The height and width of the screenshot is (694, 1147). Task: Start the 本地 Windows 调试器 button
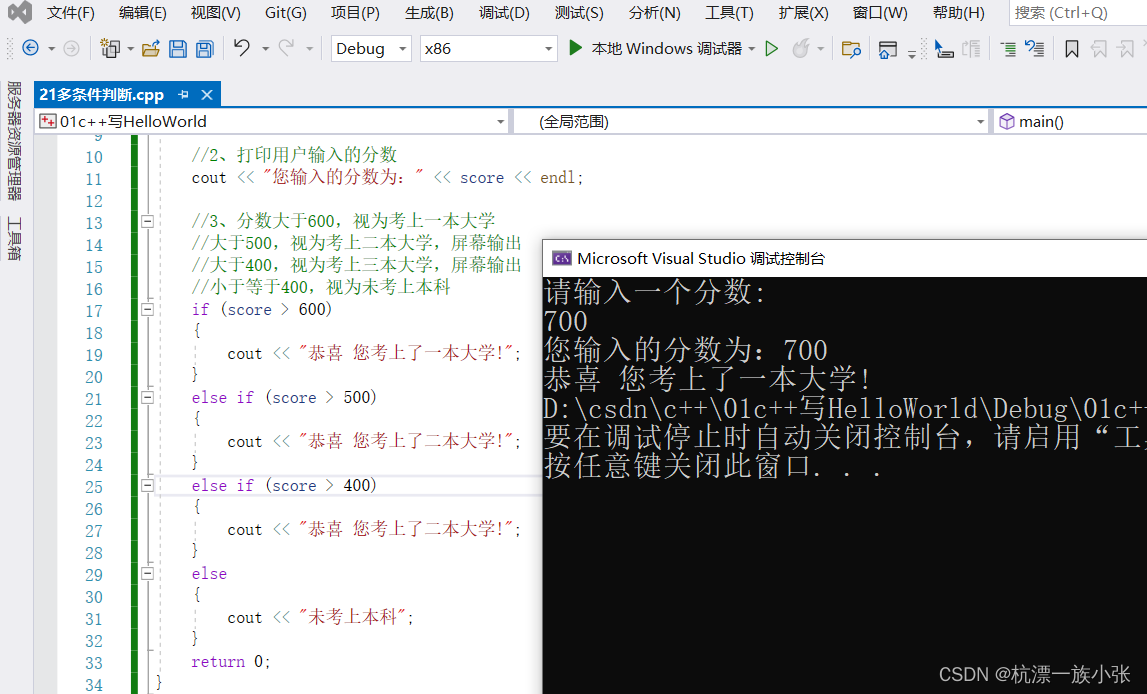tap(655, 48)
